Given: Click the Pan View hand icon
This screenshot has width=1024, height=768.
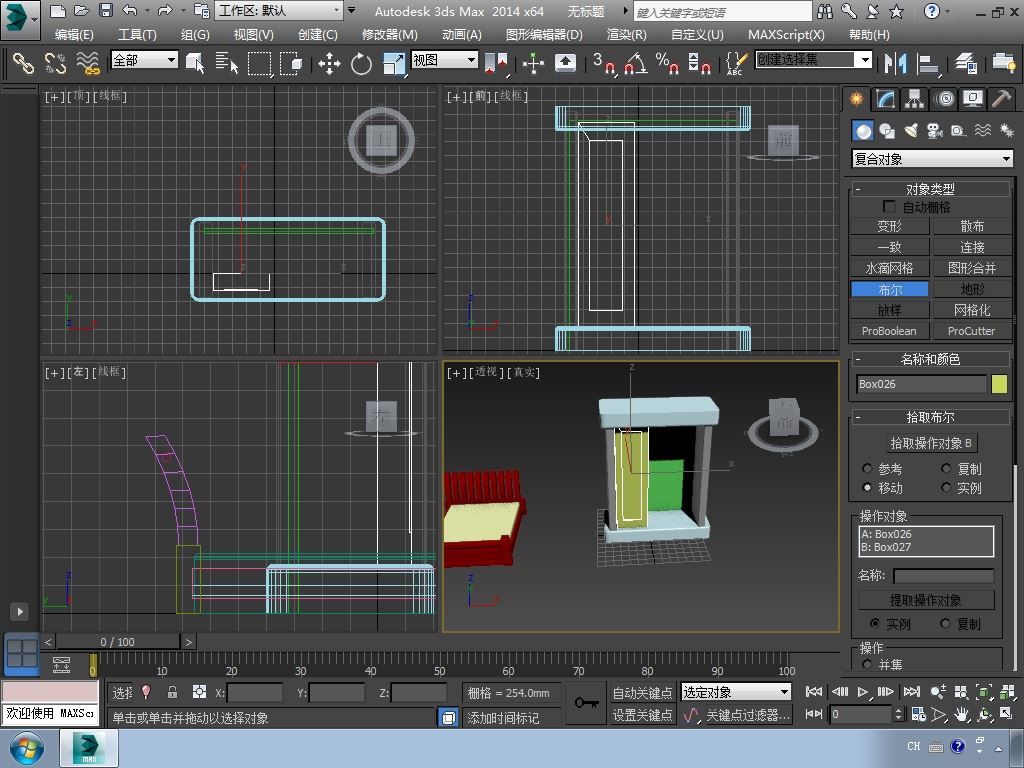Looking at the screenshot, I should (961, 714).
